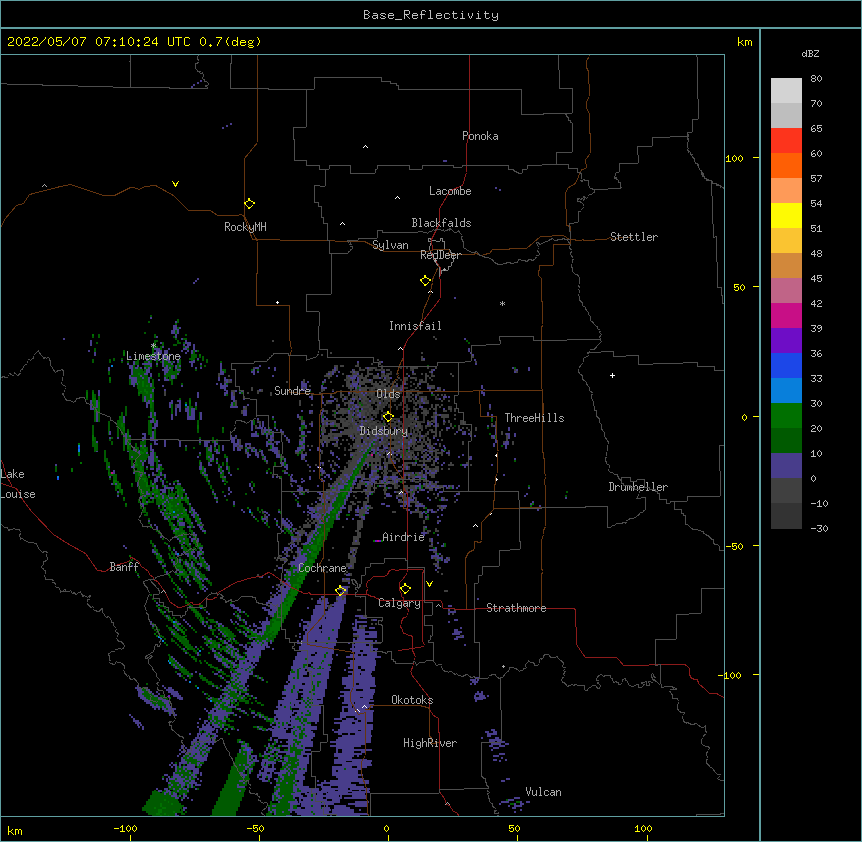
Task: Click the RedDeer city label
Action: [x=440, y=255]
